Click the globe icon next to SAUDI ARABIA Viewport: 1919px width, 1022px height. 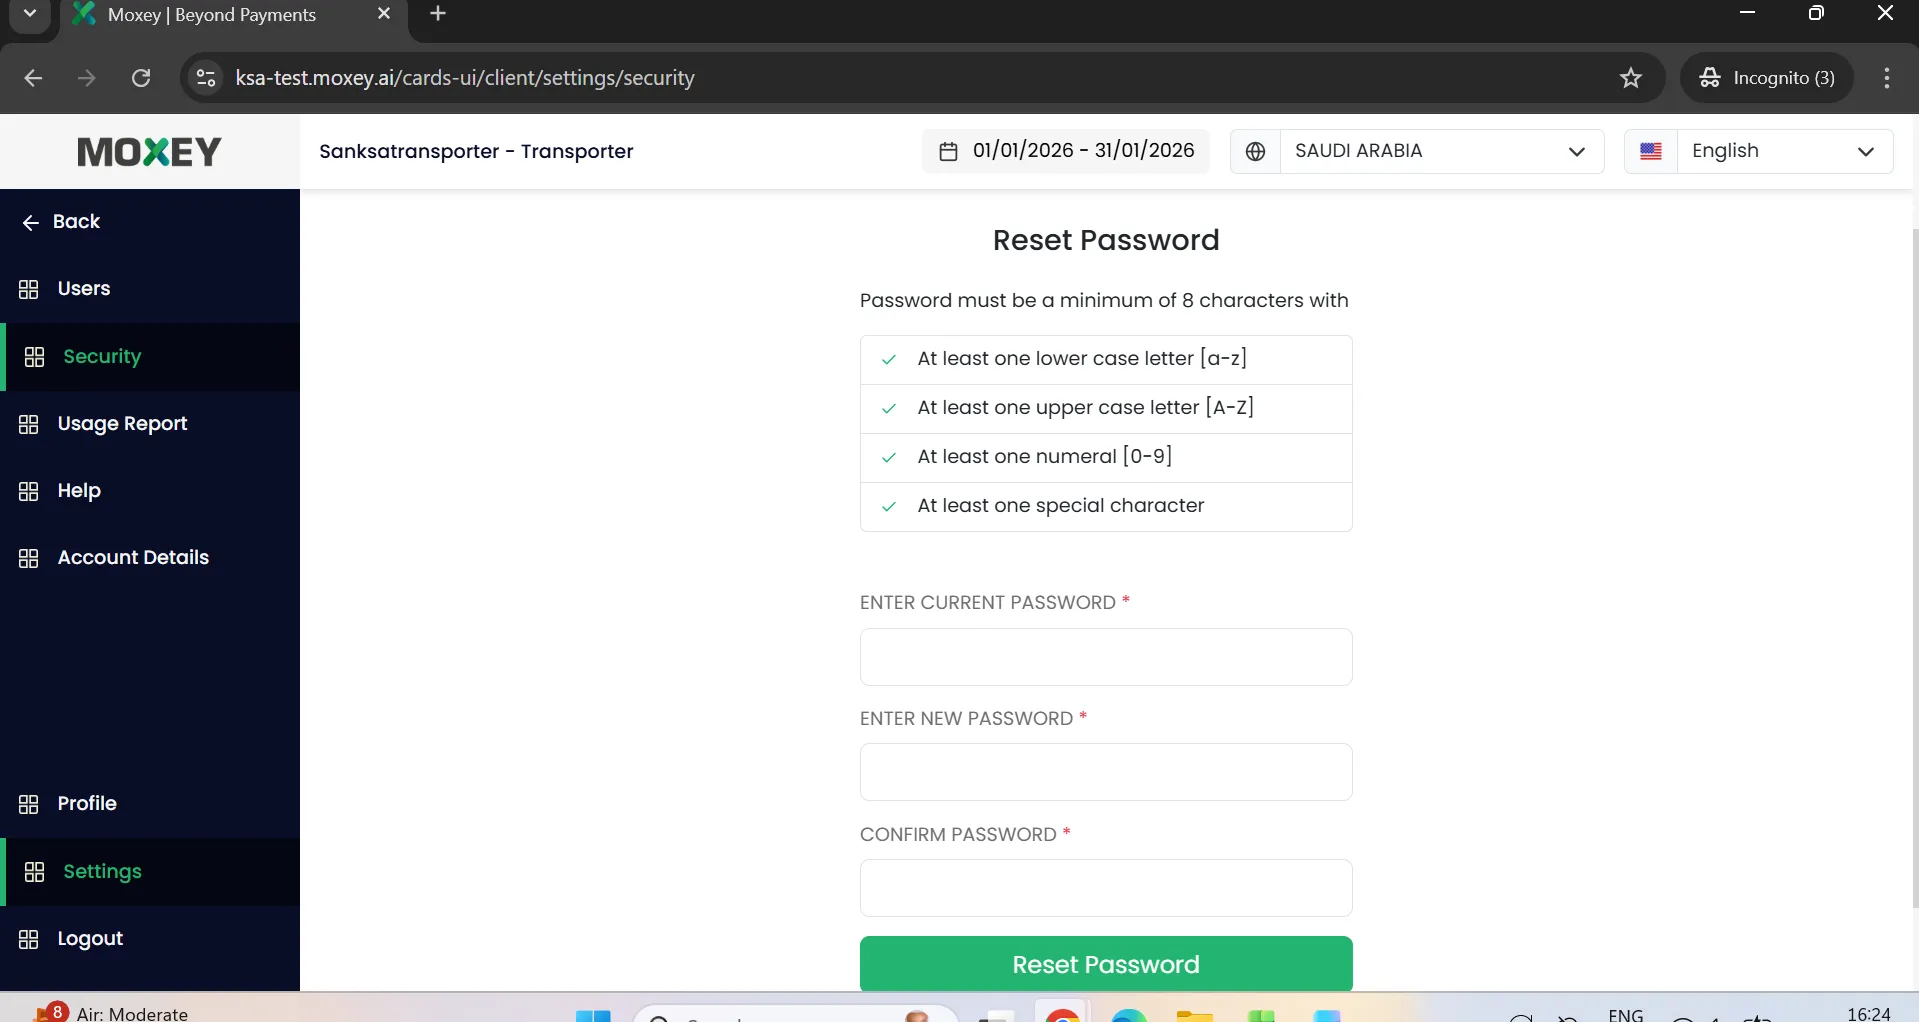1255,151
